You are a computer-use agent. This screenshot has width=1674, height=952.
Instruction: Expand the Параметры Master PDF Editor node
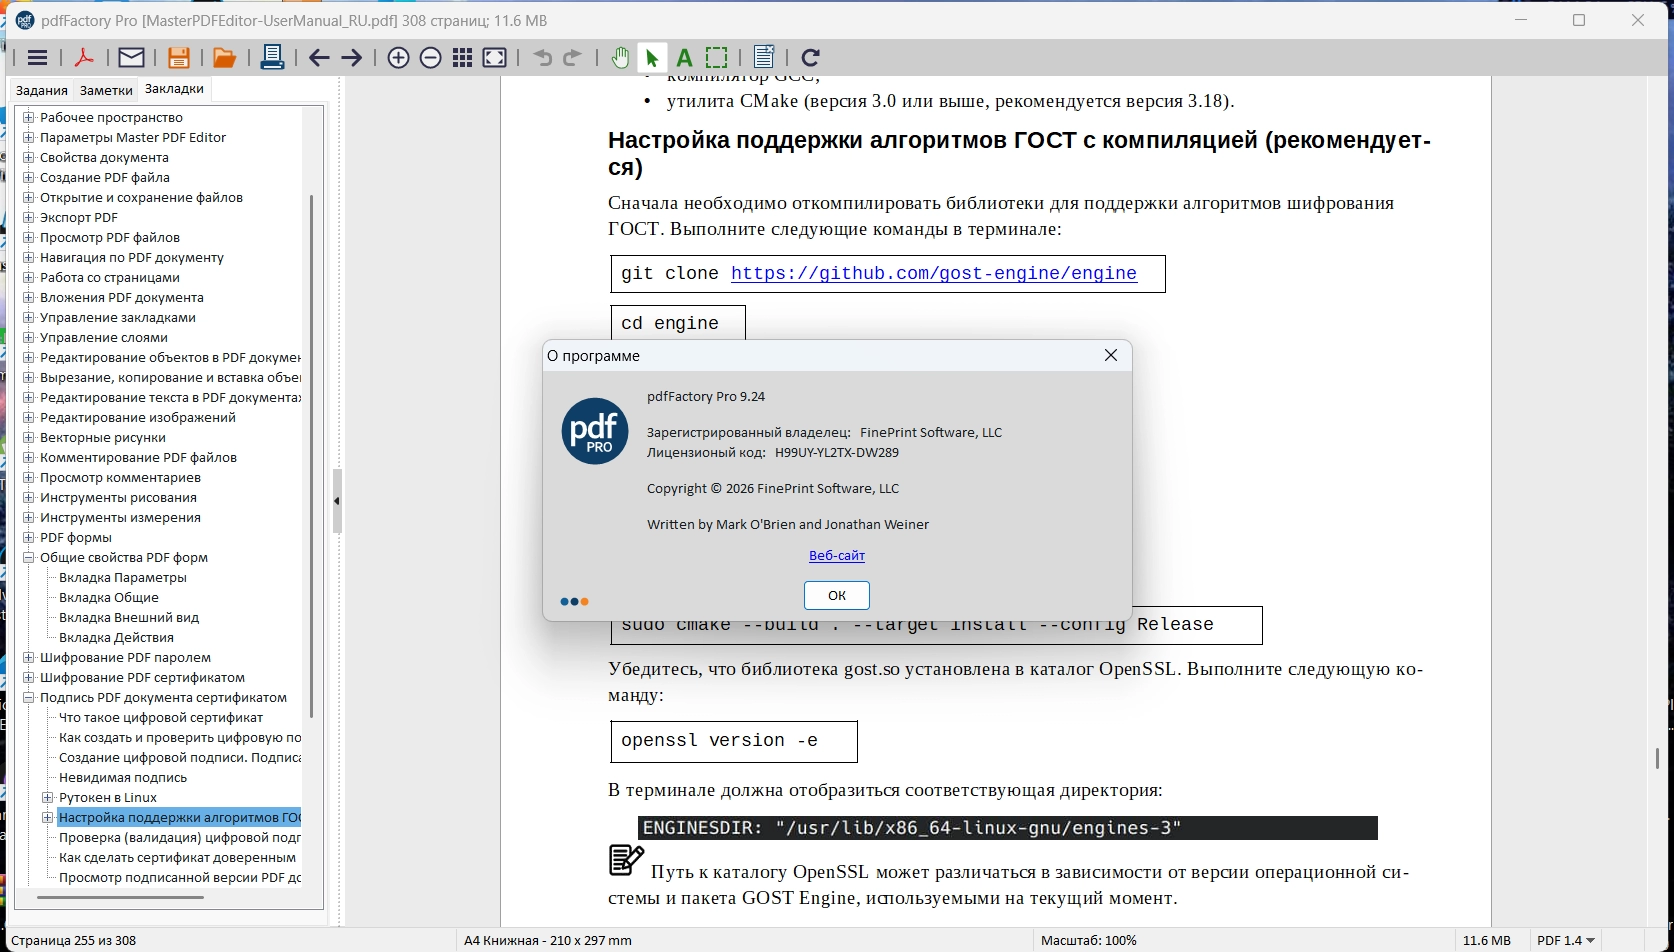(x=29, y=138)
